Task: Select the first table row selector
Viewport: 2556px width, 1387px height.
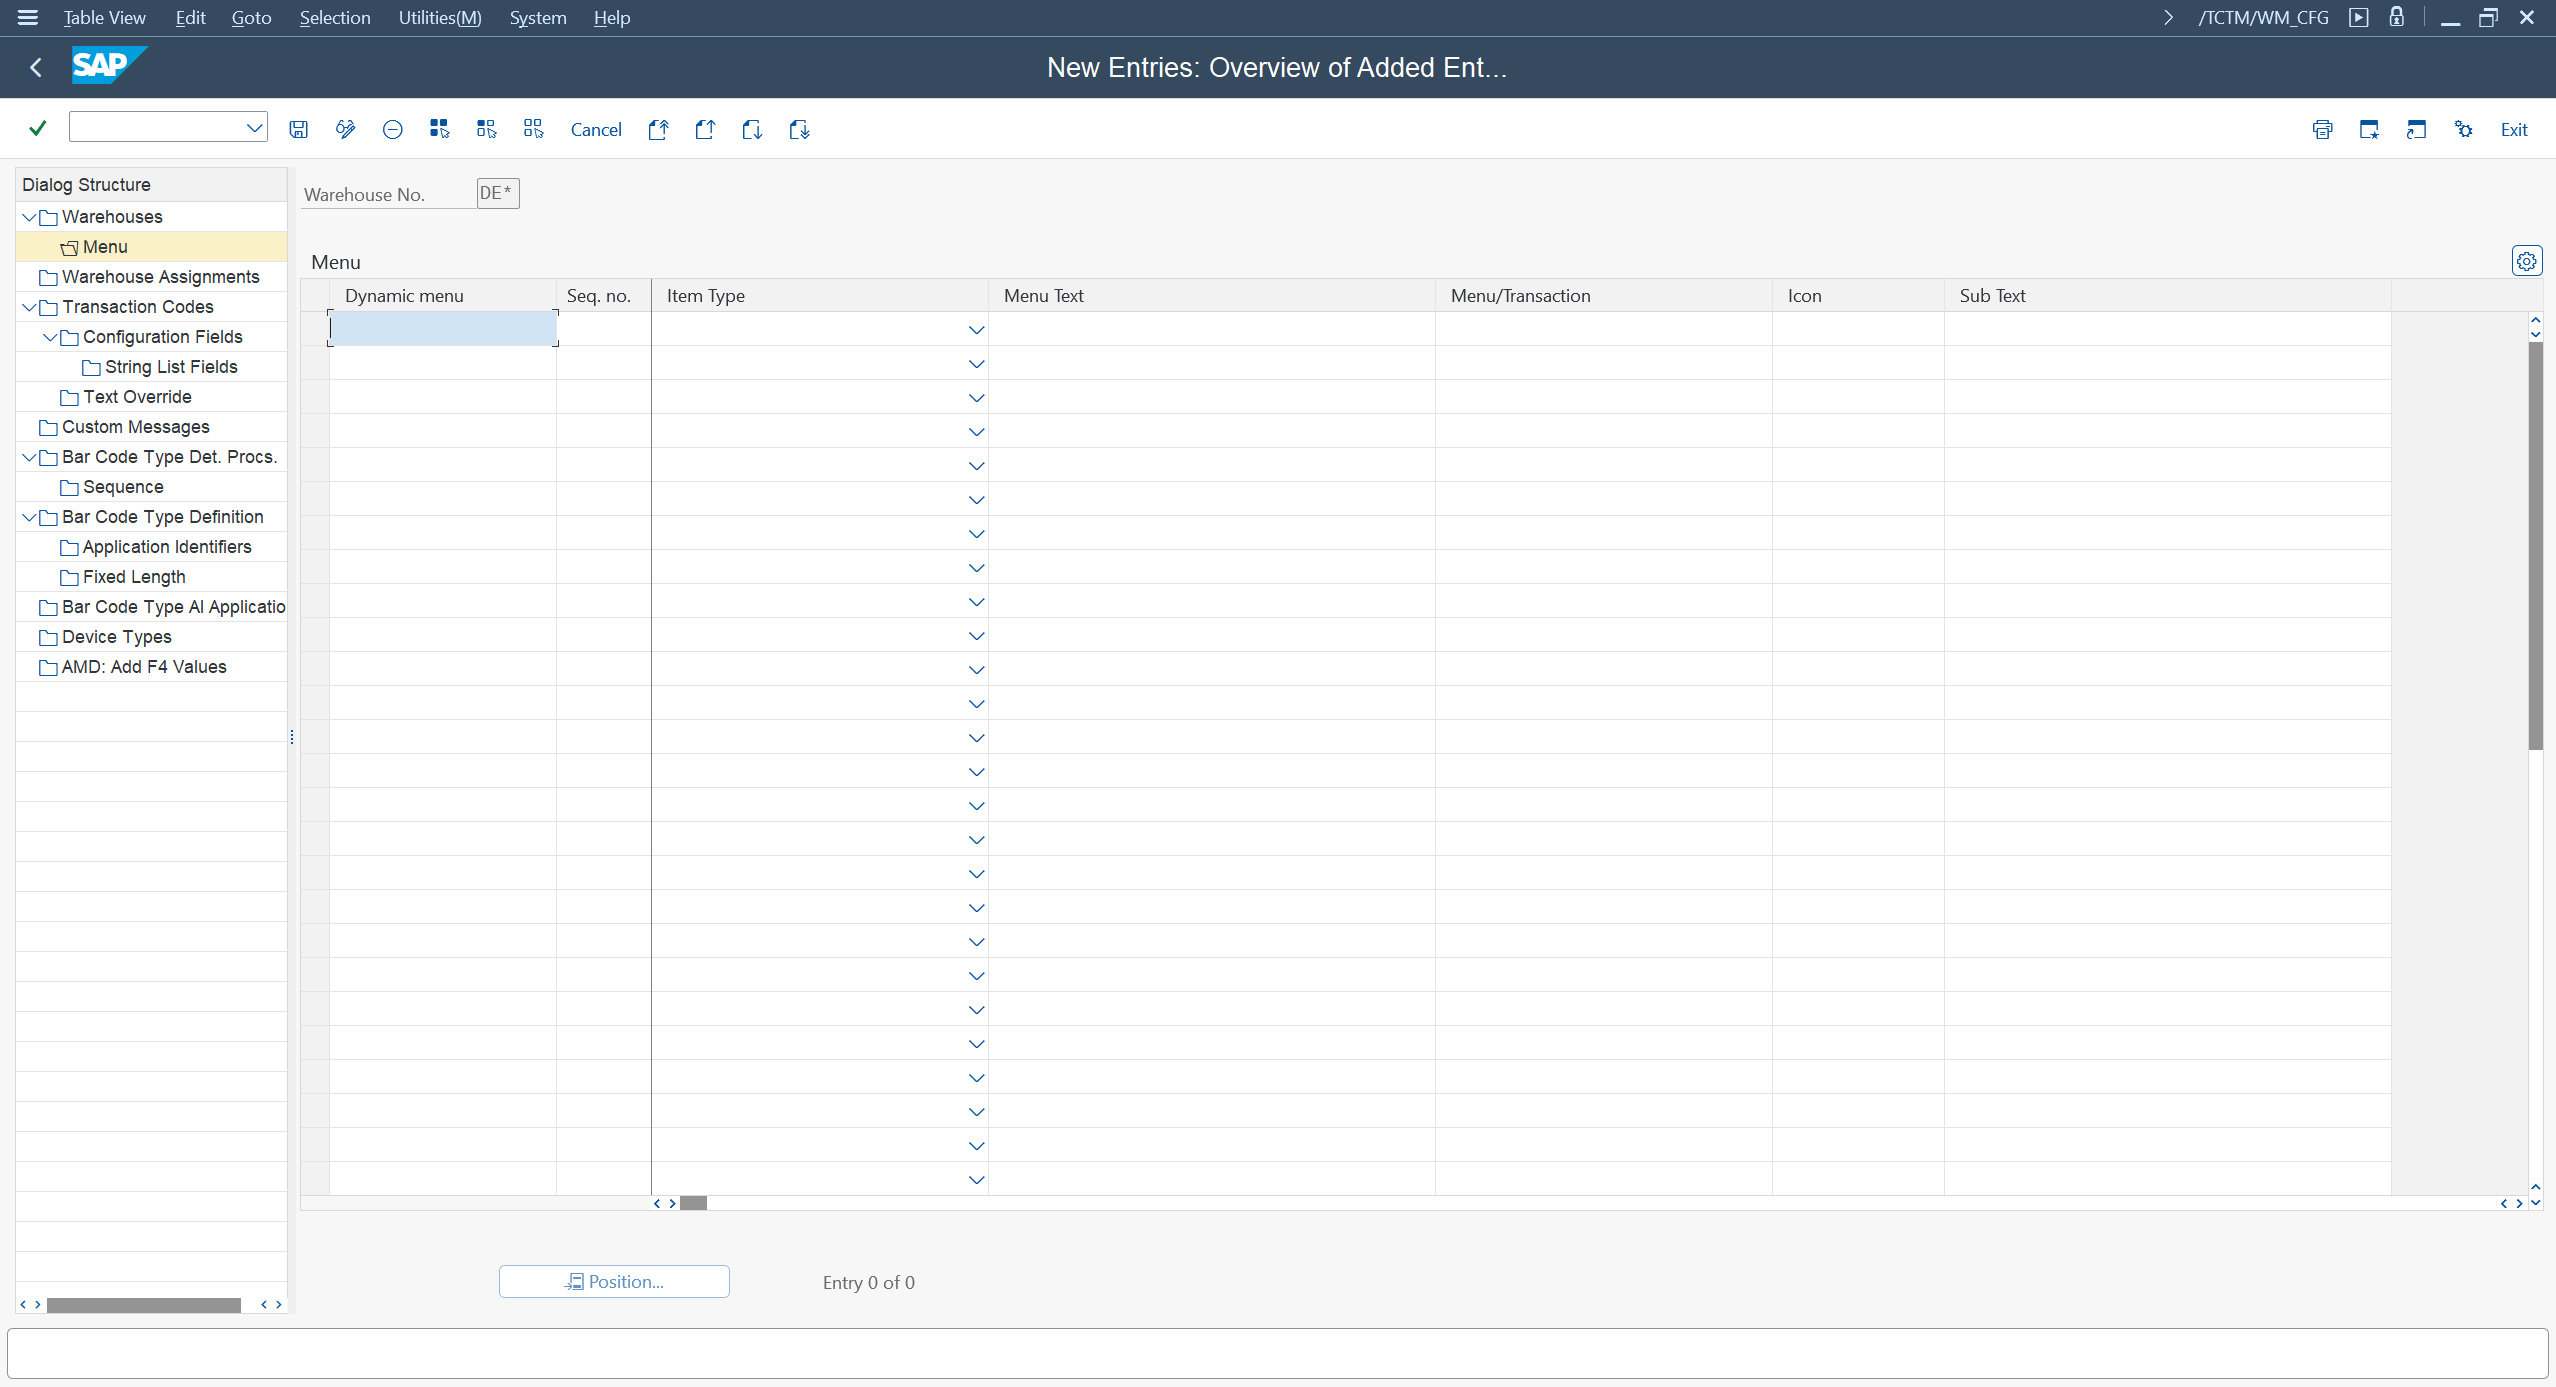Action: tap(315, 329)
